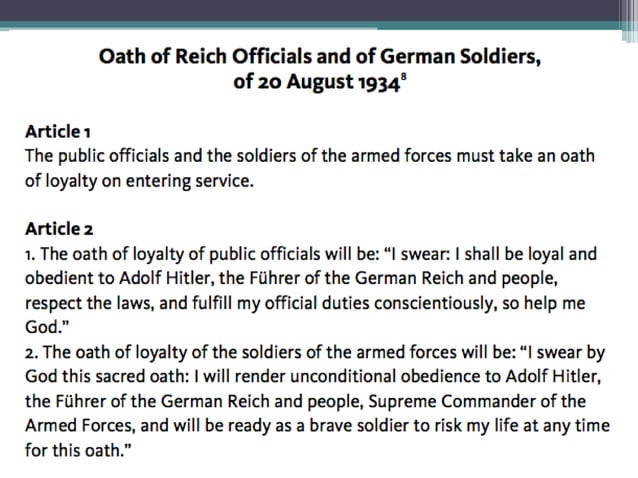Click the title line "Oath of Reich Officials"
Screen dimensions: 638x478
coord(320,56)
